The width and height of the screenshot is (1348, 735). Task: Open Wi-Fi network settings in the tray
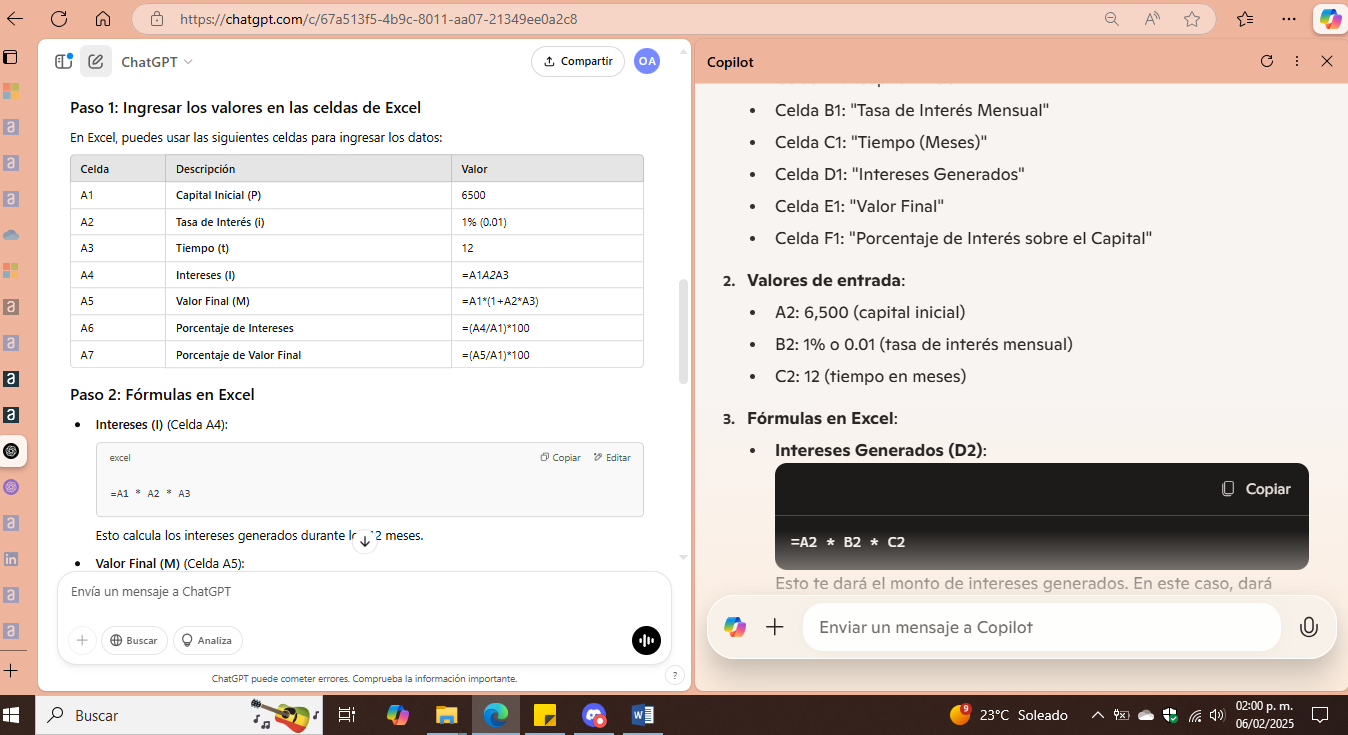[x=1194, y=715]
